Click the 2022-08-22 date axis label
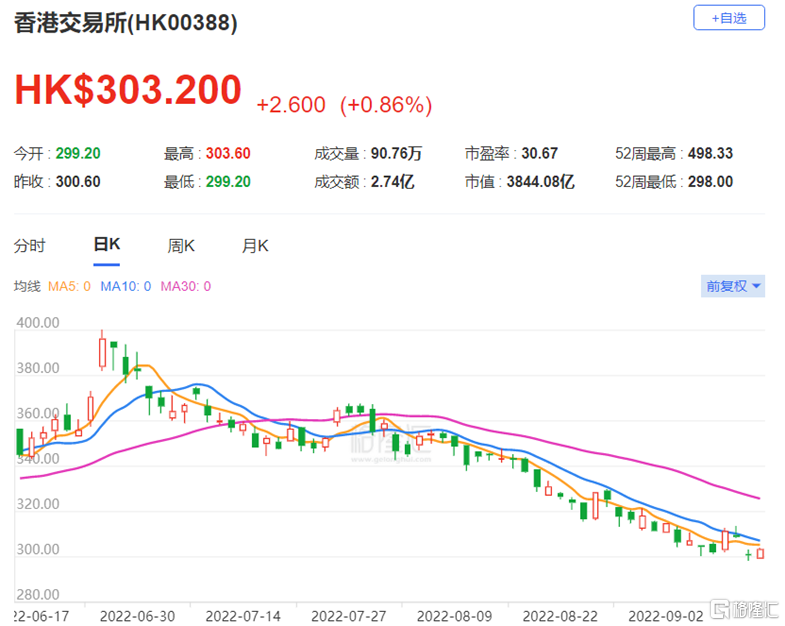Viewport: 785px width, 626px height. [x=560, y=616]
